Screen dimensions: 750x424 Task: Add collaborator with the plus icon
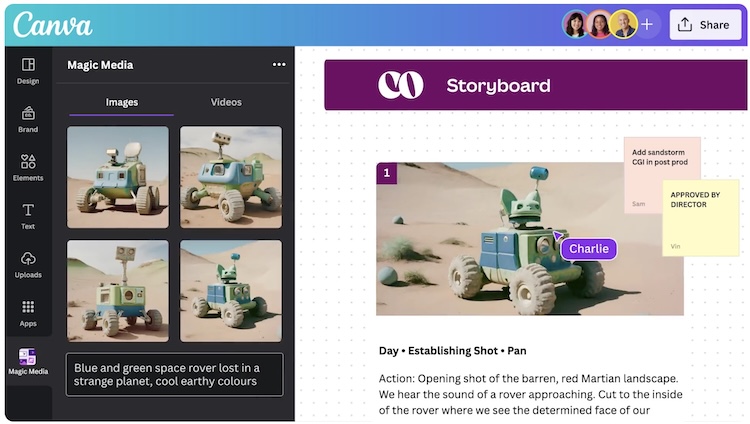tap(647, 24)
